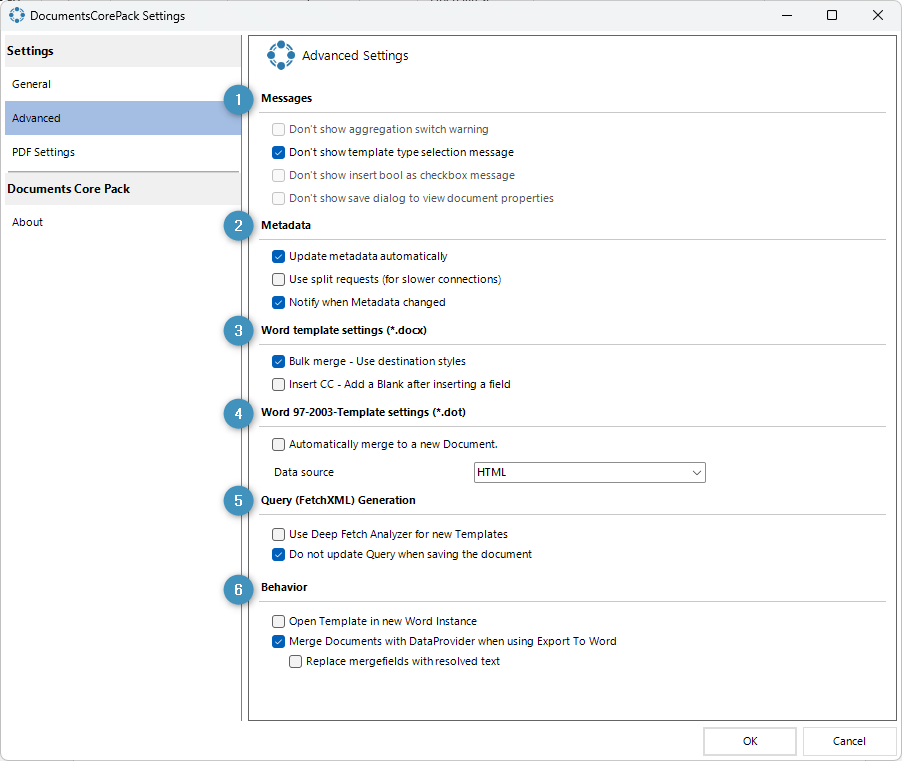Check Open Template in new Word Instance
The height and width of the screenshot is (761, 902).
(x=278, y=621)
